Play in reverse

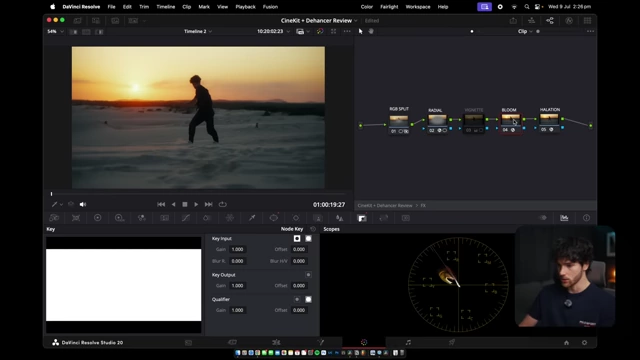tap(173, 204)
